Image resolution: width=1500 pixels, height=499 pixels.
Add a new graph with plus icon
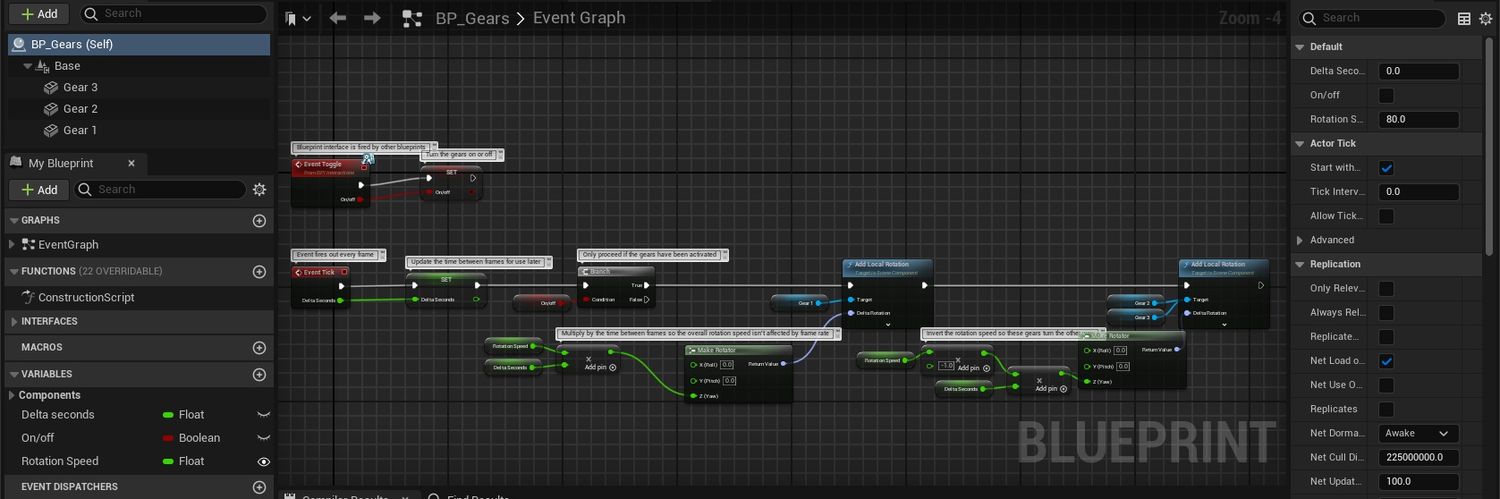pos(259,220)
